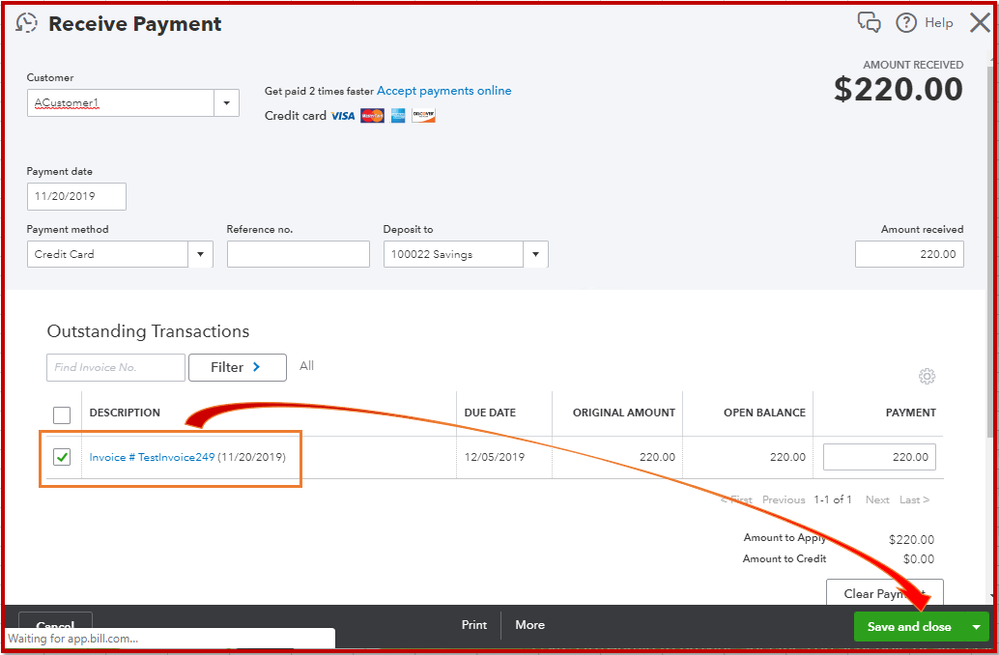
Task: Click the ORIGINAL AMOUNT column header
Action: (624, 413)
